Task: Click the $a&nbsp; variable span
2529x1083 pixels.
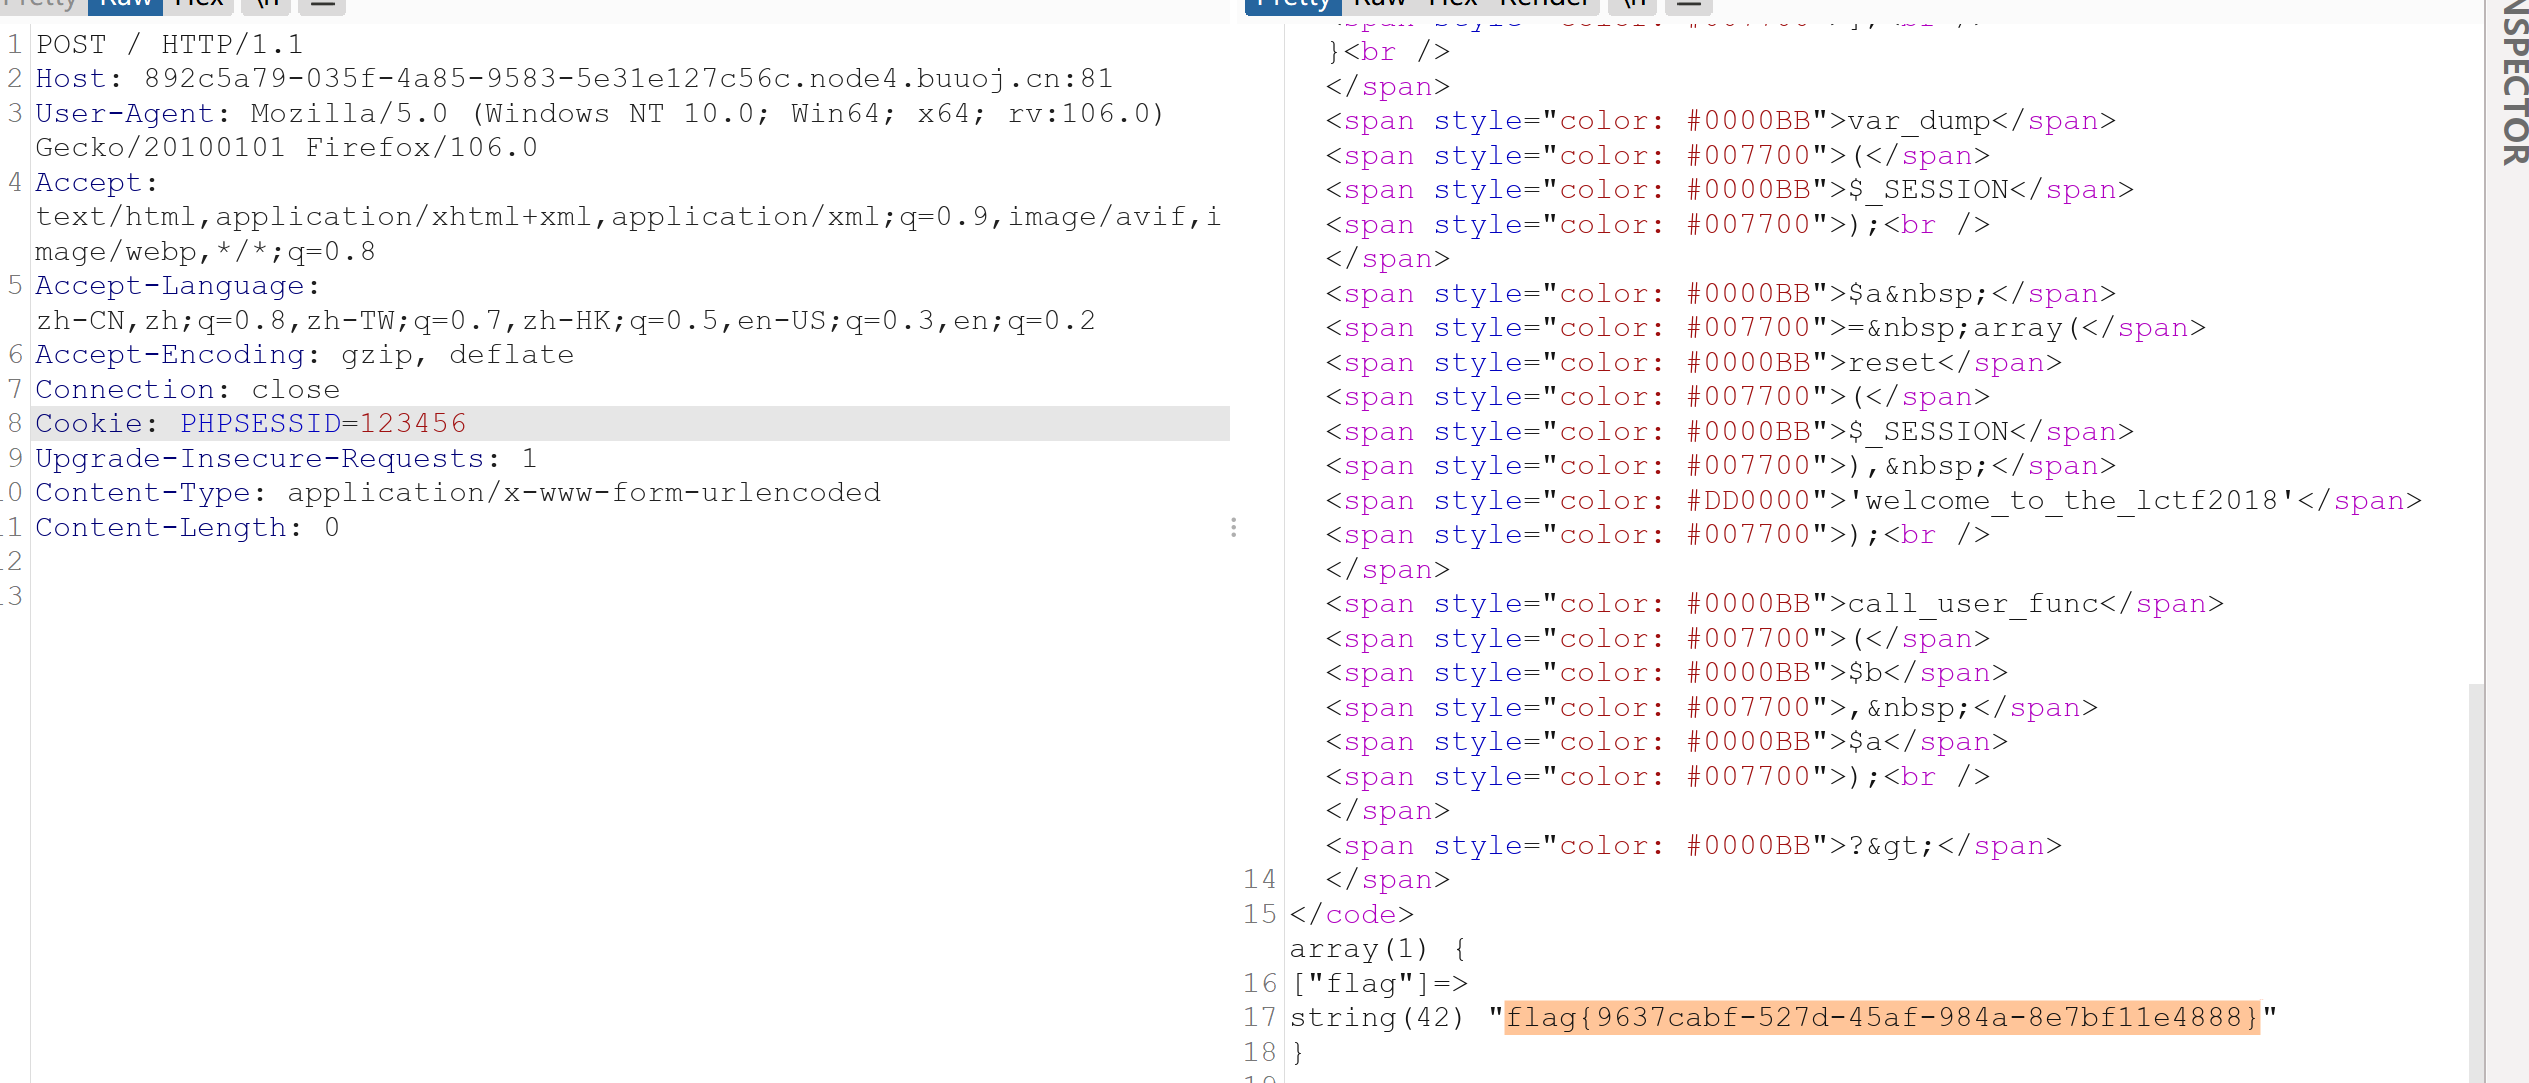Action: (x=1919, y=294)
